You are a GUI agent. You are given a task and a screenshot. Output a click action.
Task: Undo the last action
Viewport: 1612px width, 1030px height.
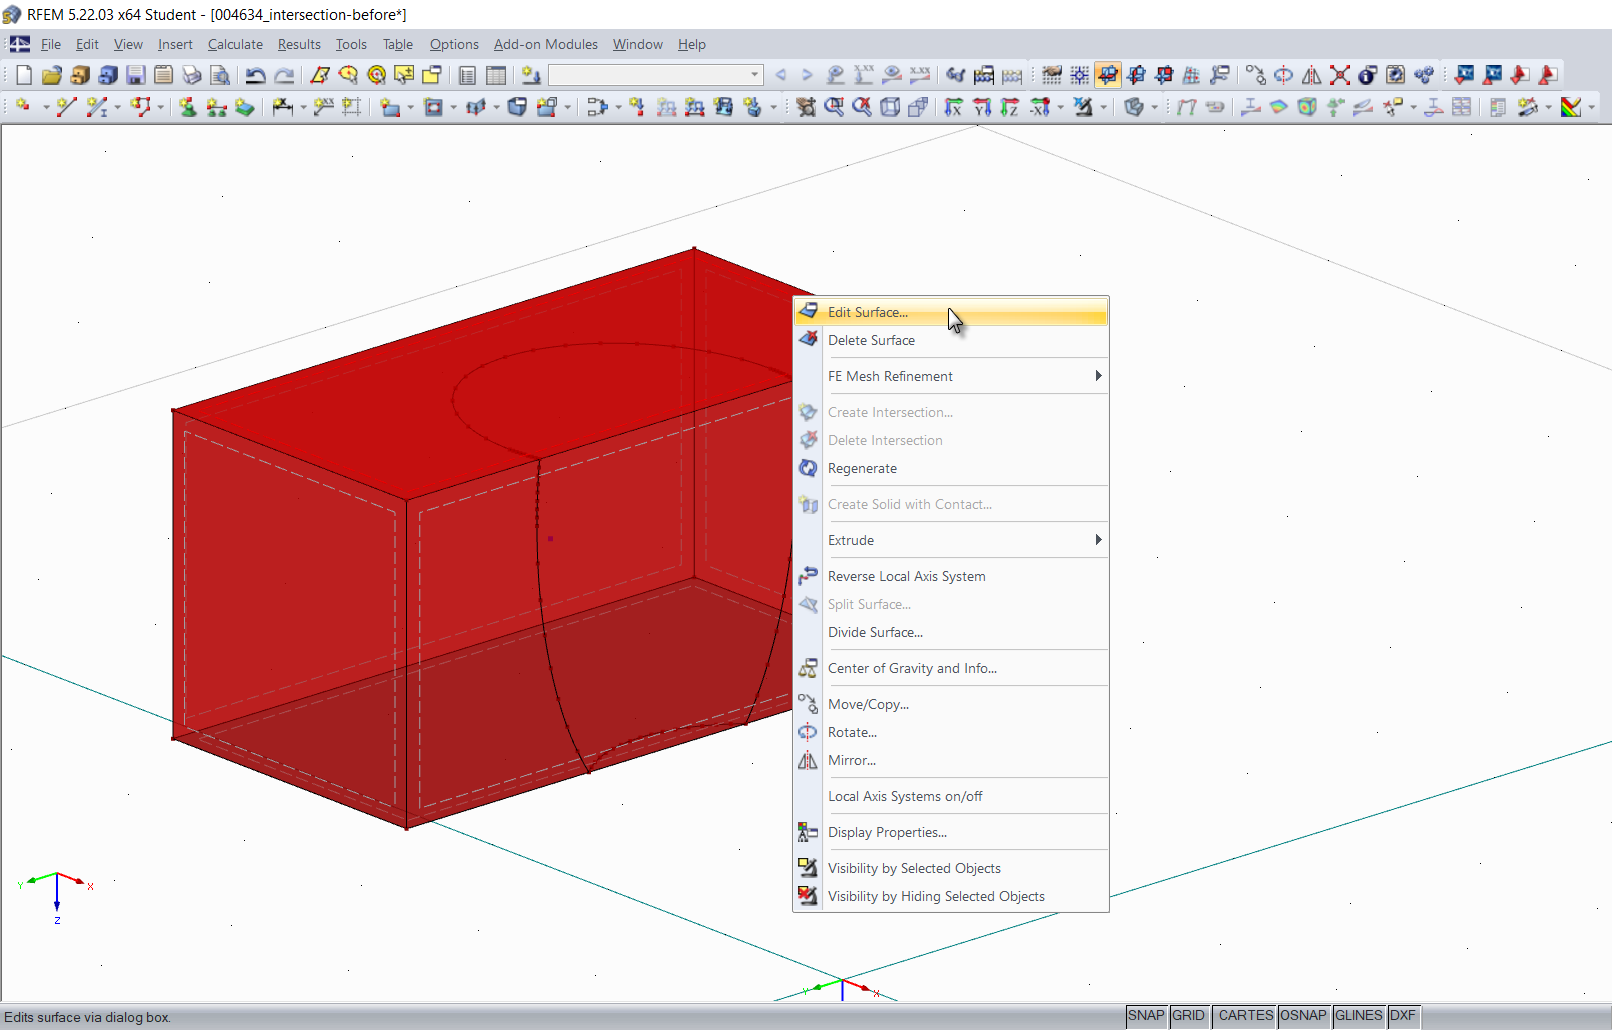tap(256, 75)
